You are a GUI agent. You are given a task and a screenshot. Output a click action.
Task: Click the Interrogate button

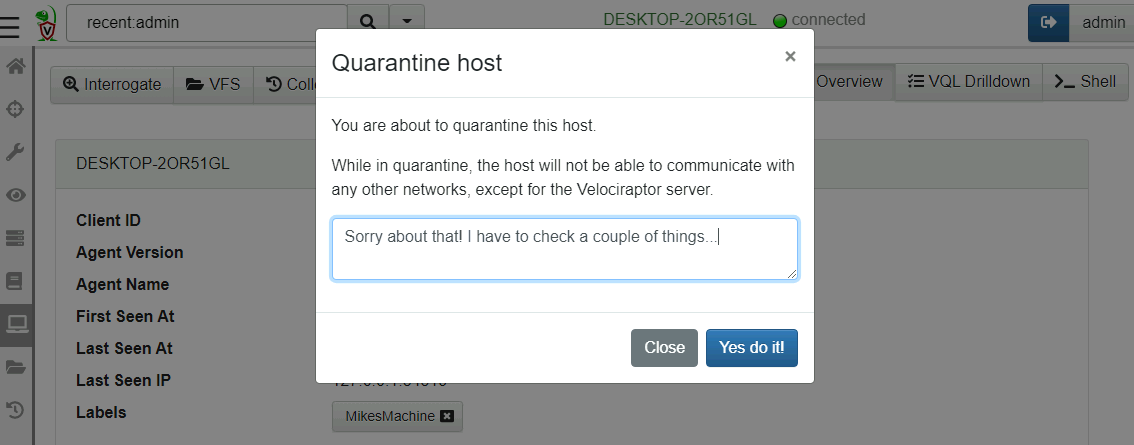[x=112, y=84]
